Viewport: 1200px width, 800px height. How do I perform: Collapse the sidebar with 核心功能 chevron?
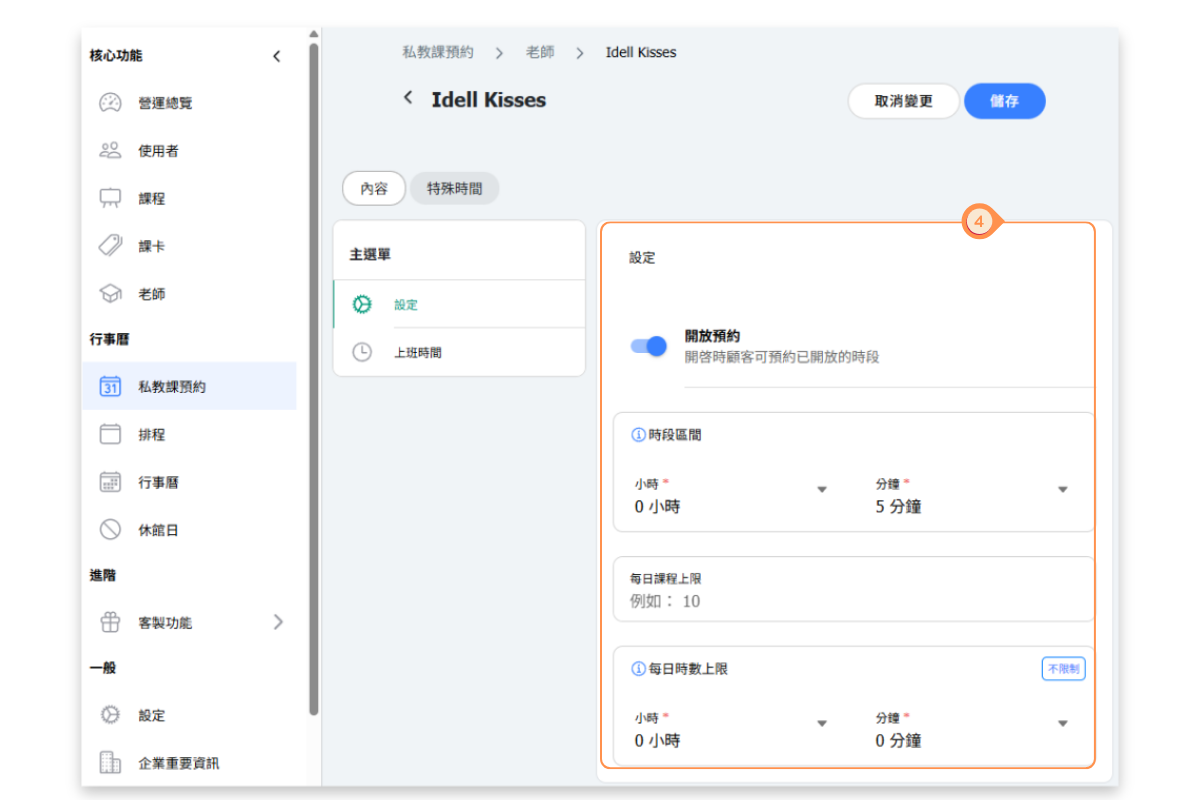(x=277, y=57)
